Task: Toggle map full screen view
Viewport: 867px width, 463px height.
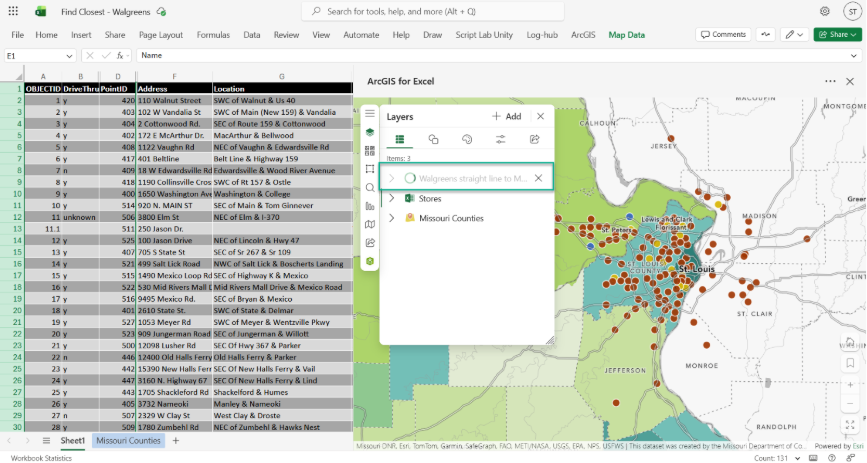Action: click(850, 425)
